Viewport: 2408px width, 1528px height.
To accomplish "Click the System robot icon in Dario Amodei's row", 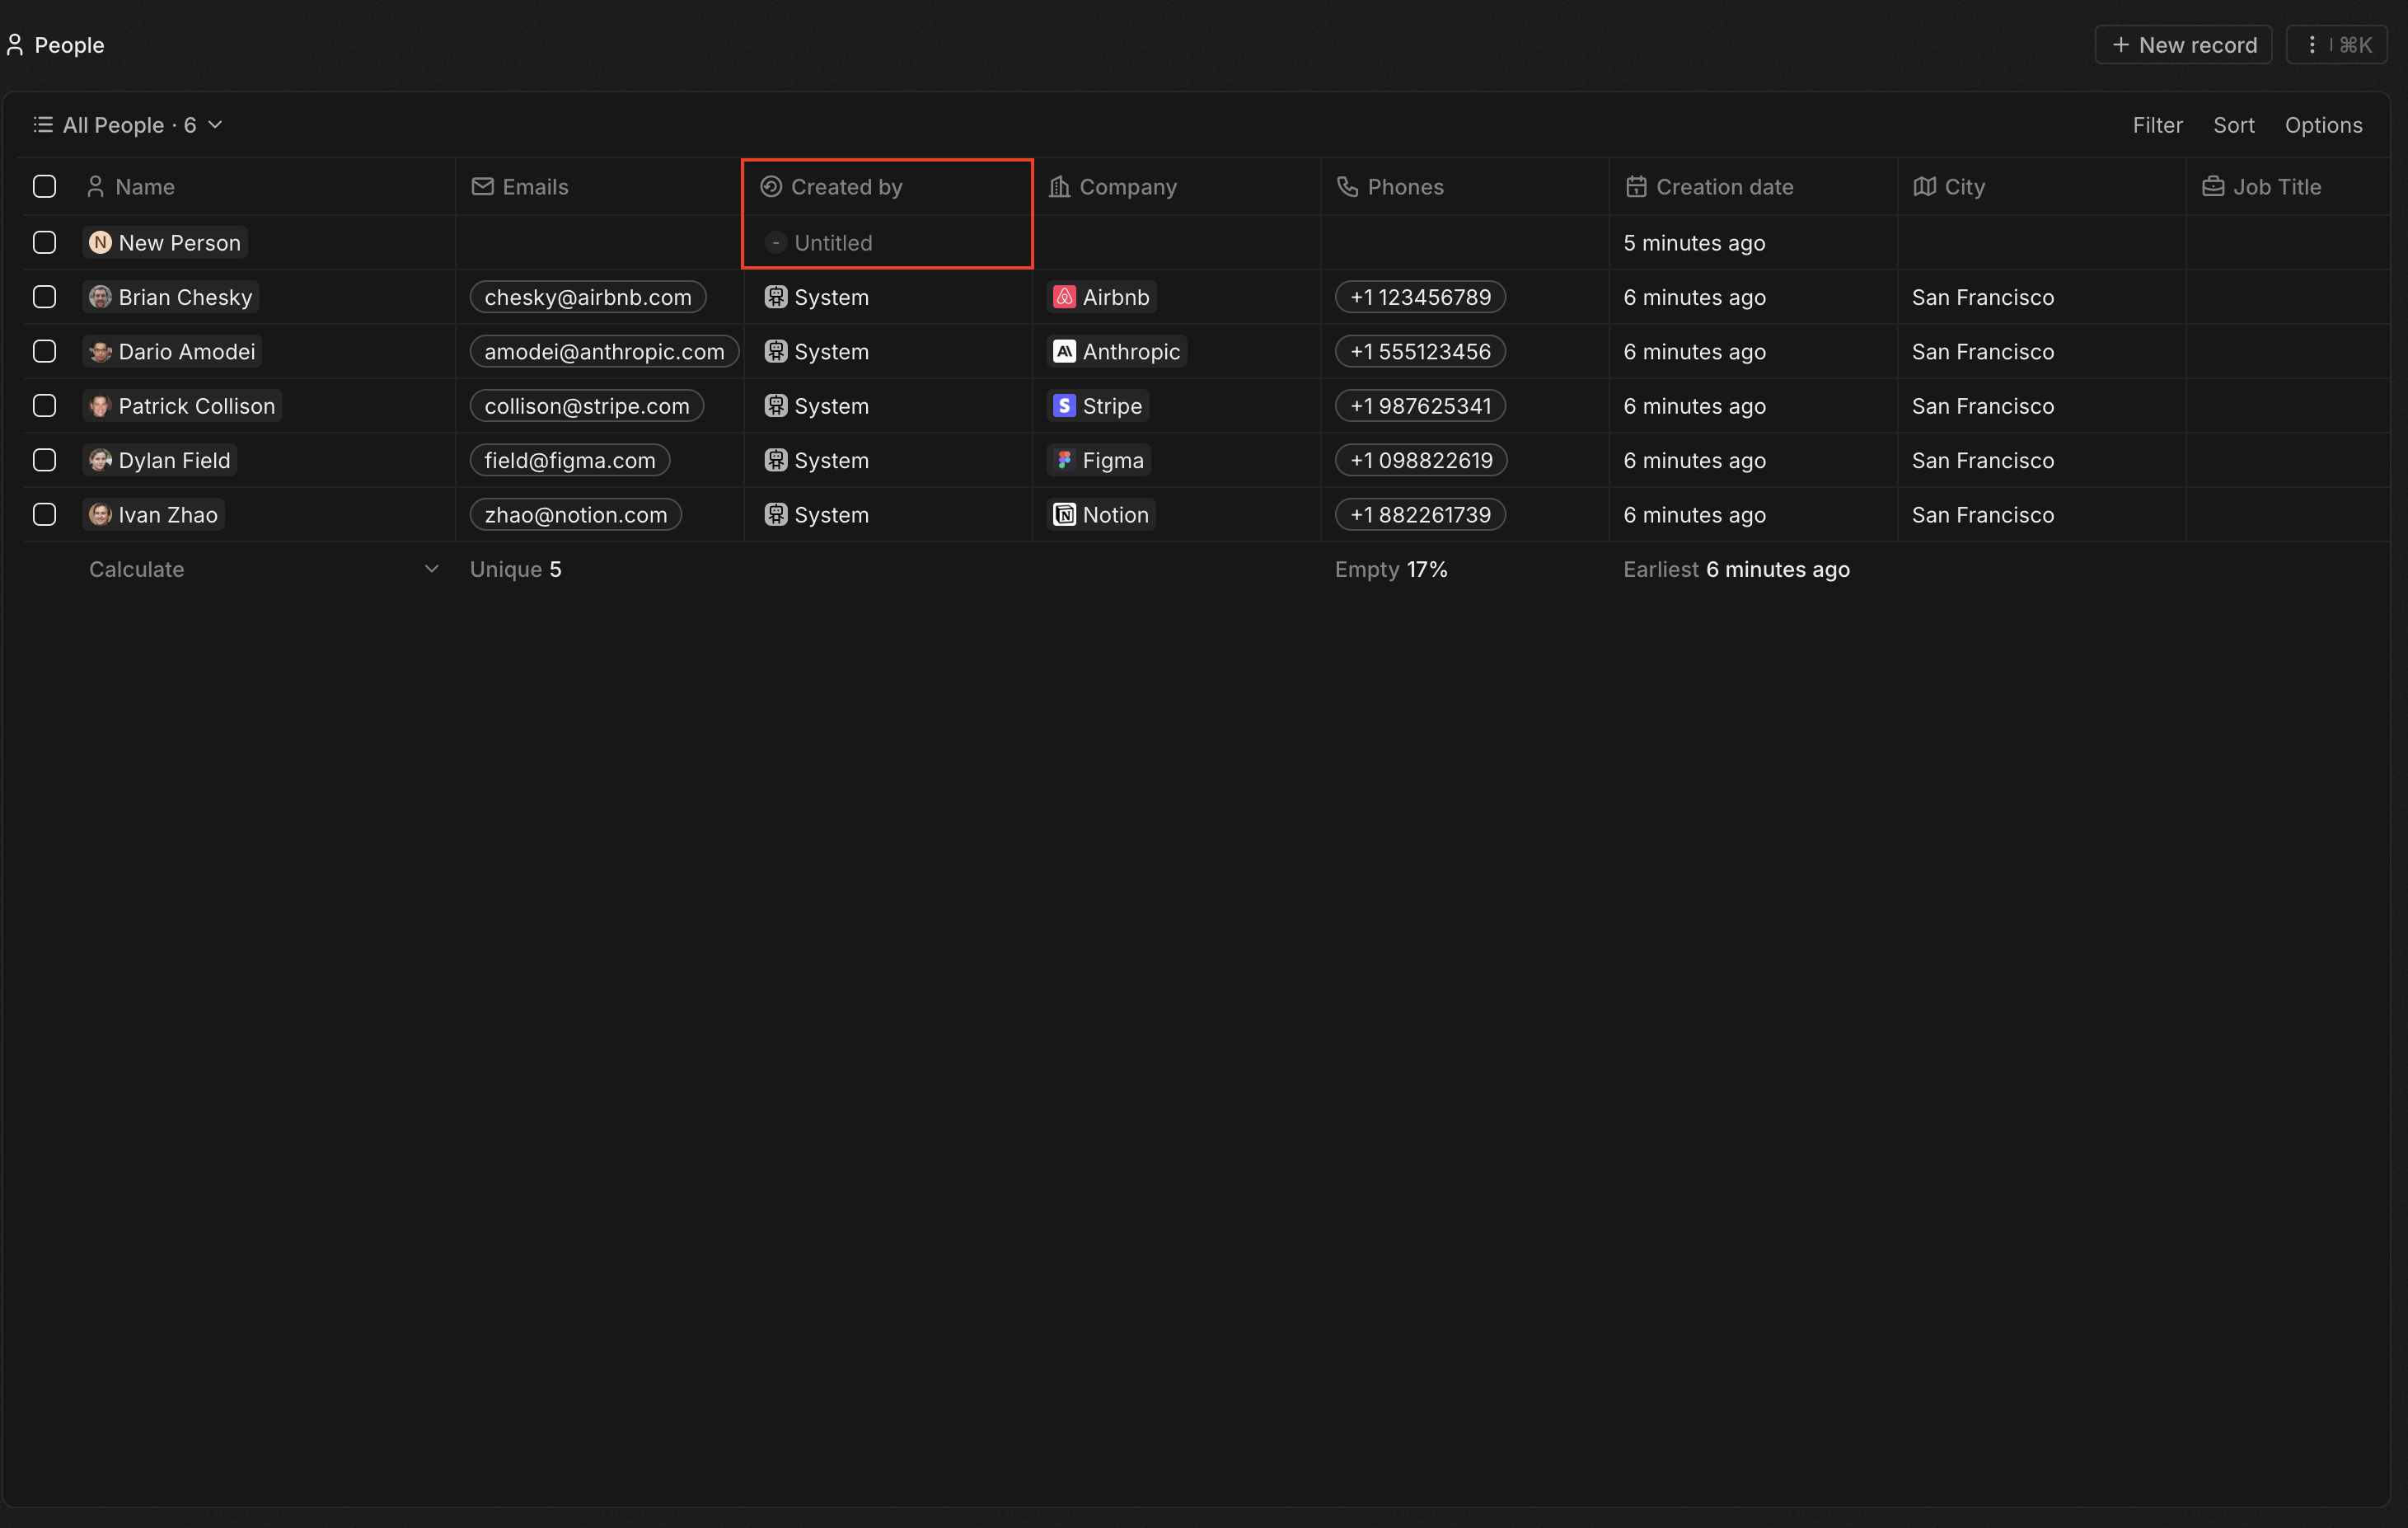I will click(776, 351).
